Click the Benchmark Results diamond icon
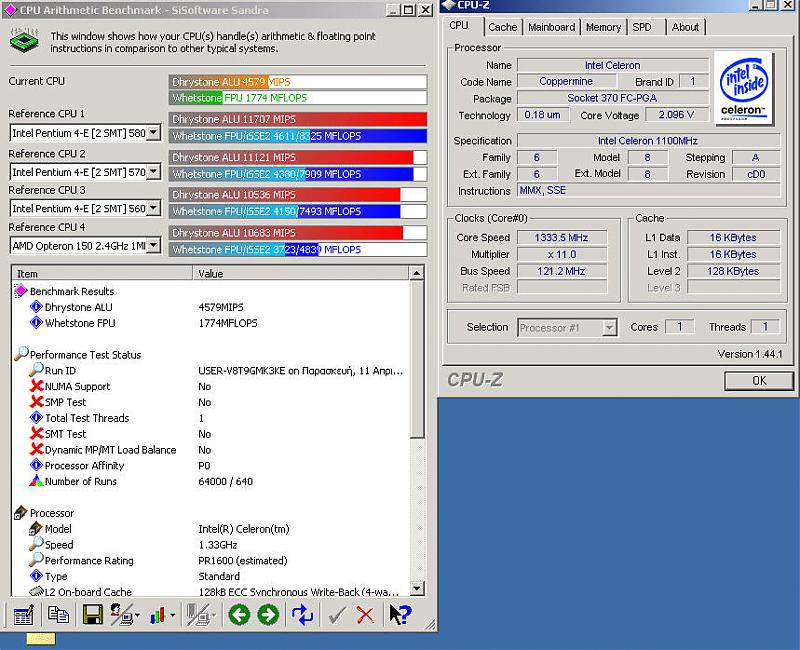Image resolution: width=800 pixels, height=650 pixels. pyautogui.click(x=20, y=291)
